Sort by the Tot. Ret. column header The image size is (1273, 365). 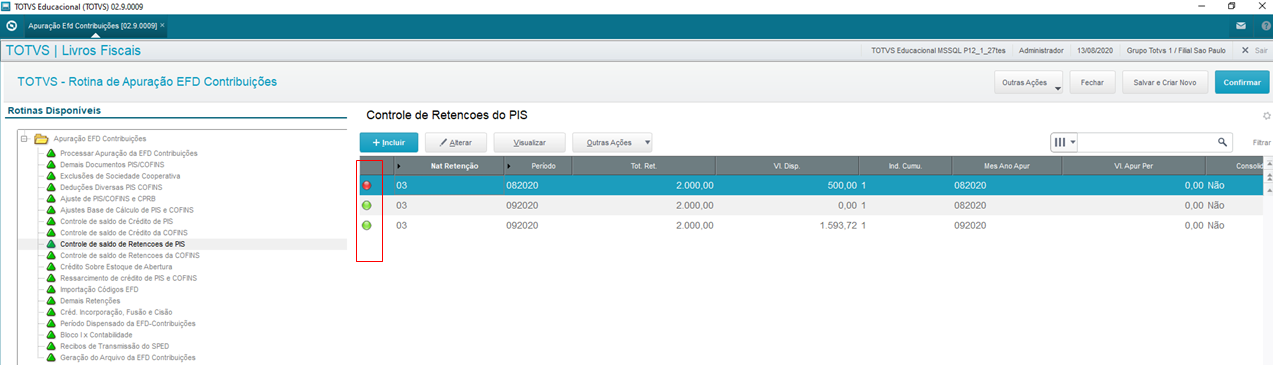pos(643,165)
